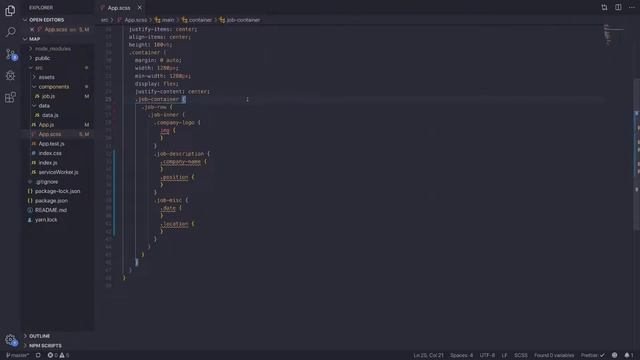Click the Ln 25, Col 21 status item
Image resolution: width=640 pixels, height=360 pixels.
(428, 355)
